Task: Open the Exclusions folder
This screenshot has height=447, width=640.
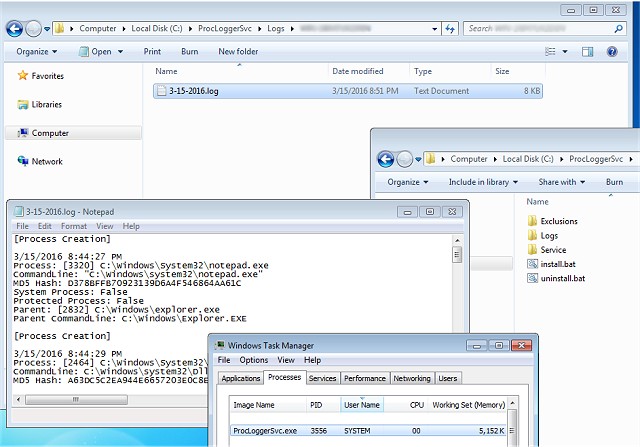Action: tap(558, 221)
